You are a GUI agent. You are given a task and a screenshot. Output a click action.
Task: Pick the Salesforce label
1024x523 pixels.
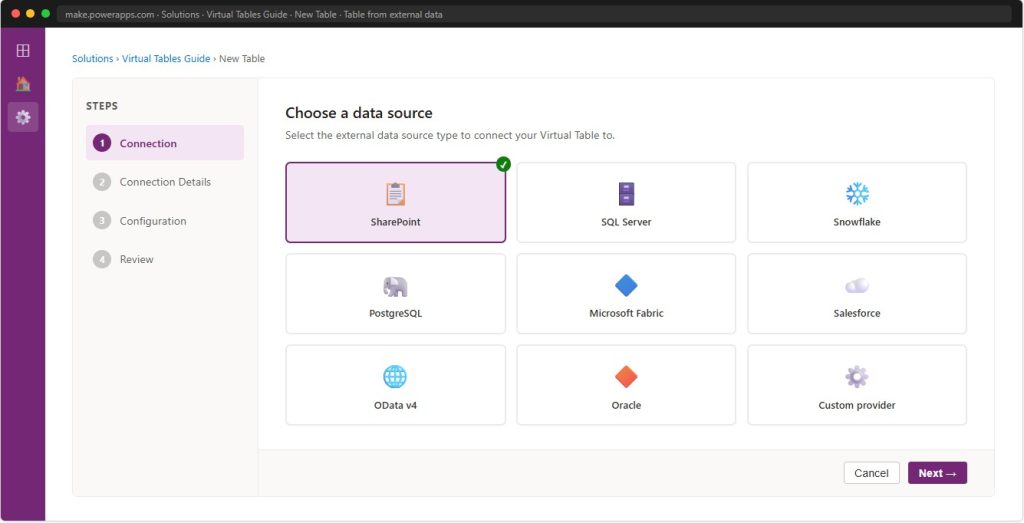pyautogui.click(x=857, y=313)
